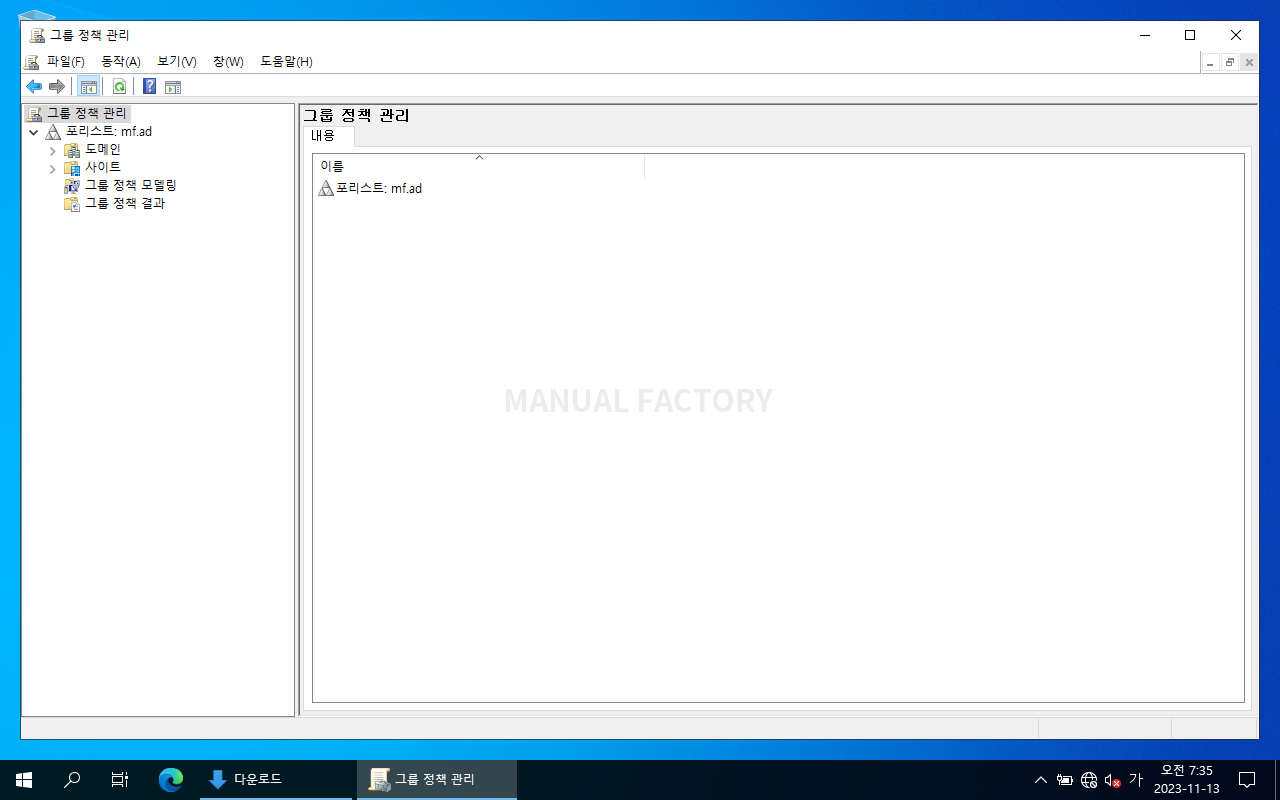
Task: Select 그룹 정책 결과 tree item
Action: (125, 204)
